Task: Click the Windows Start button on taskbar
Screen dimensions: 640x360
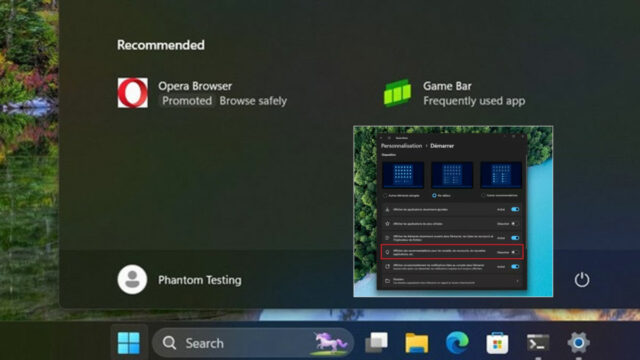Action: point(129,343)
